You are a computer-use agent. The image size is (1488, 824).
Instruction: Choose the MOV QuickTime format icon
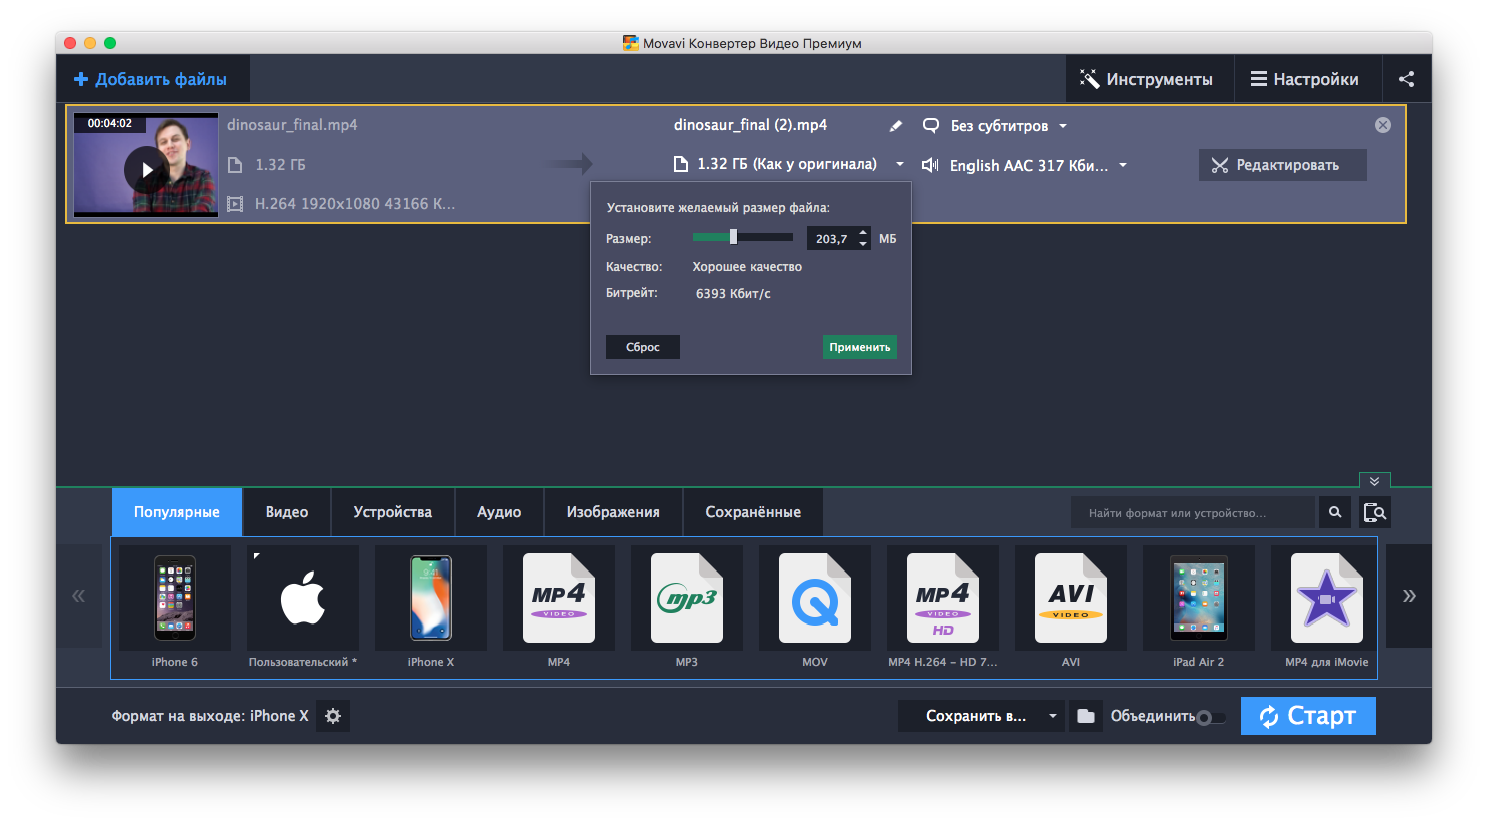tap(815, 598)
